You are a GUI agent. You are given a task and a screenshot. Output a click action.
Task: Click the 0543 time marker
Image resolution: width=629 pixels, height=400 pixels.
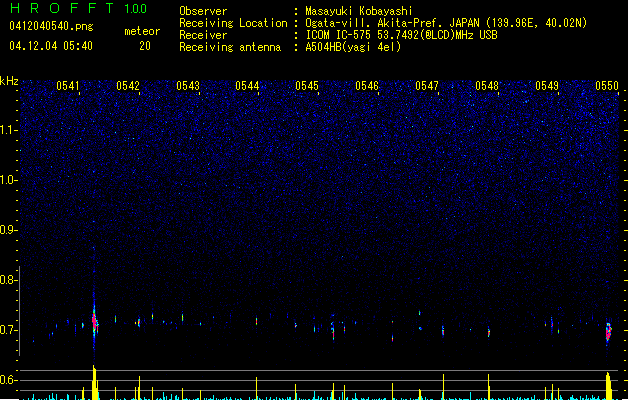(x=188, y=86)
